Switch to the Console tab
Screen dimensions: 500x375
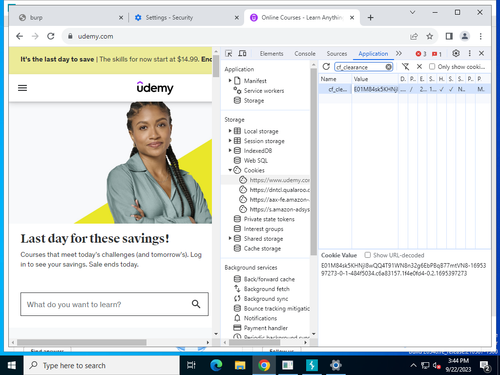point(305,54)
